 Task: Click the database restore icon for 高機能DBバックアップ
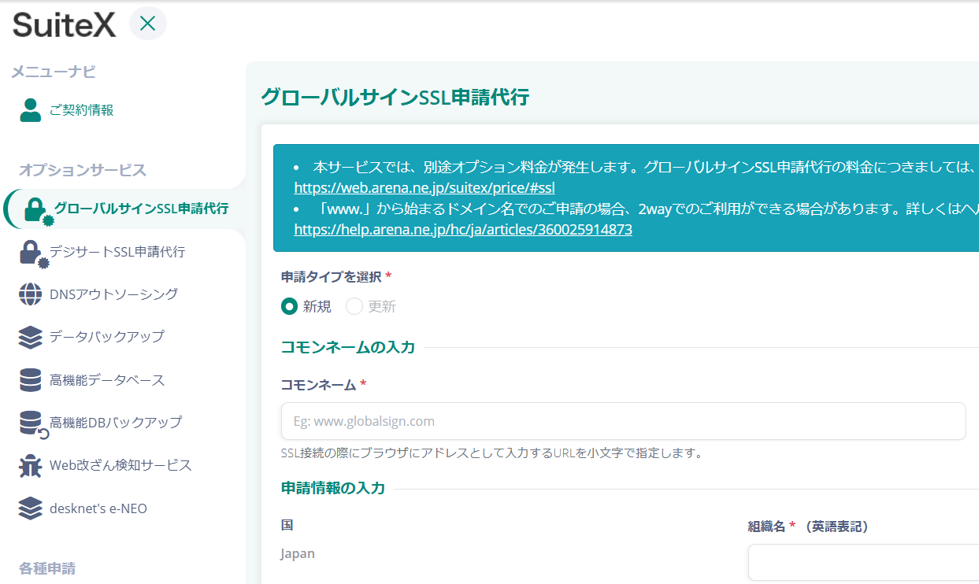[33, 425]
